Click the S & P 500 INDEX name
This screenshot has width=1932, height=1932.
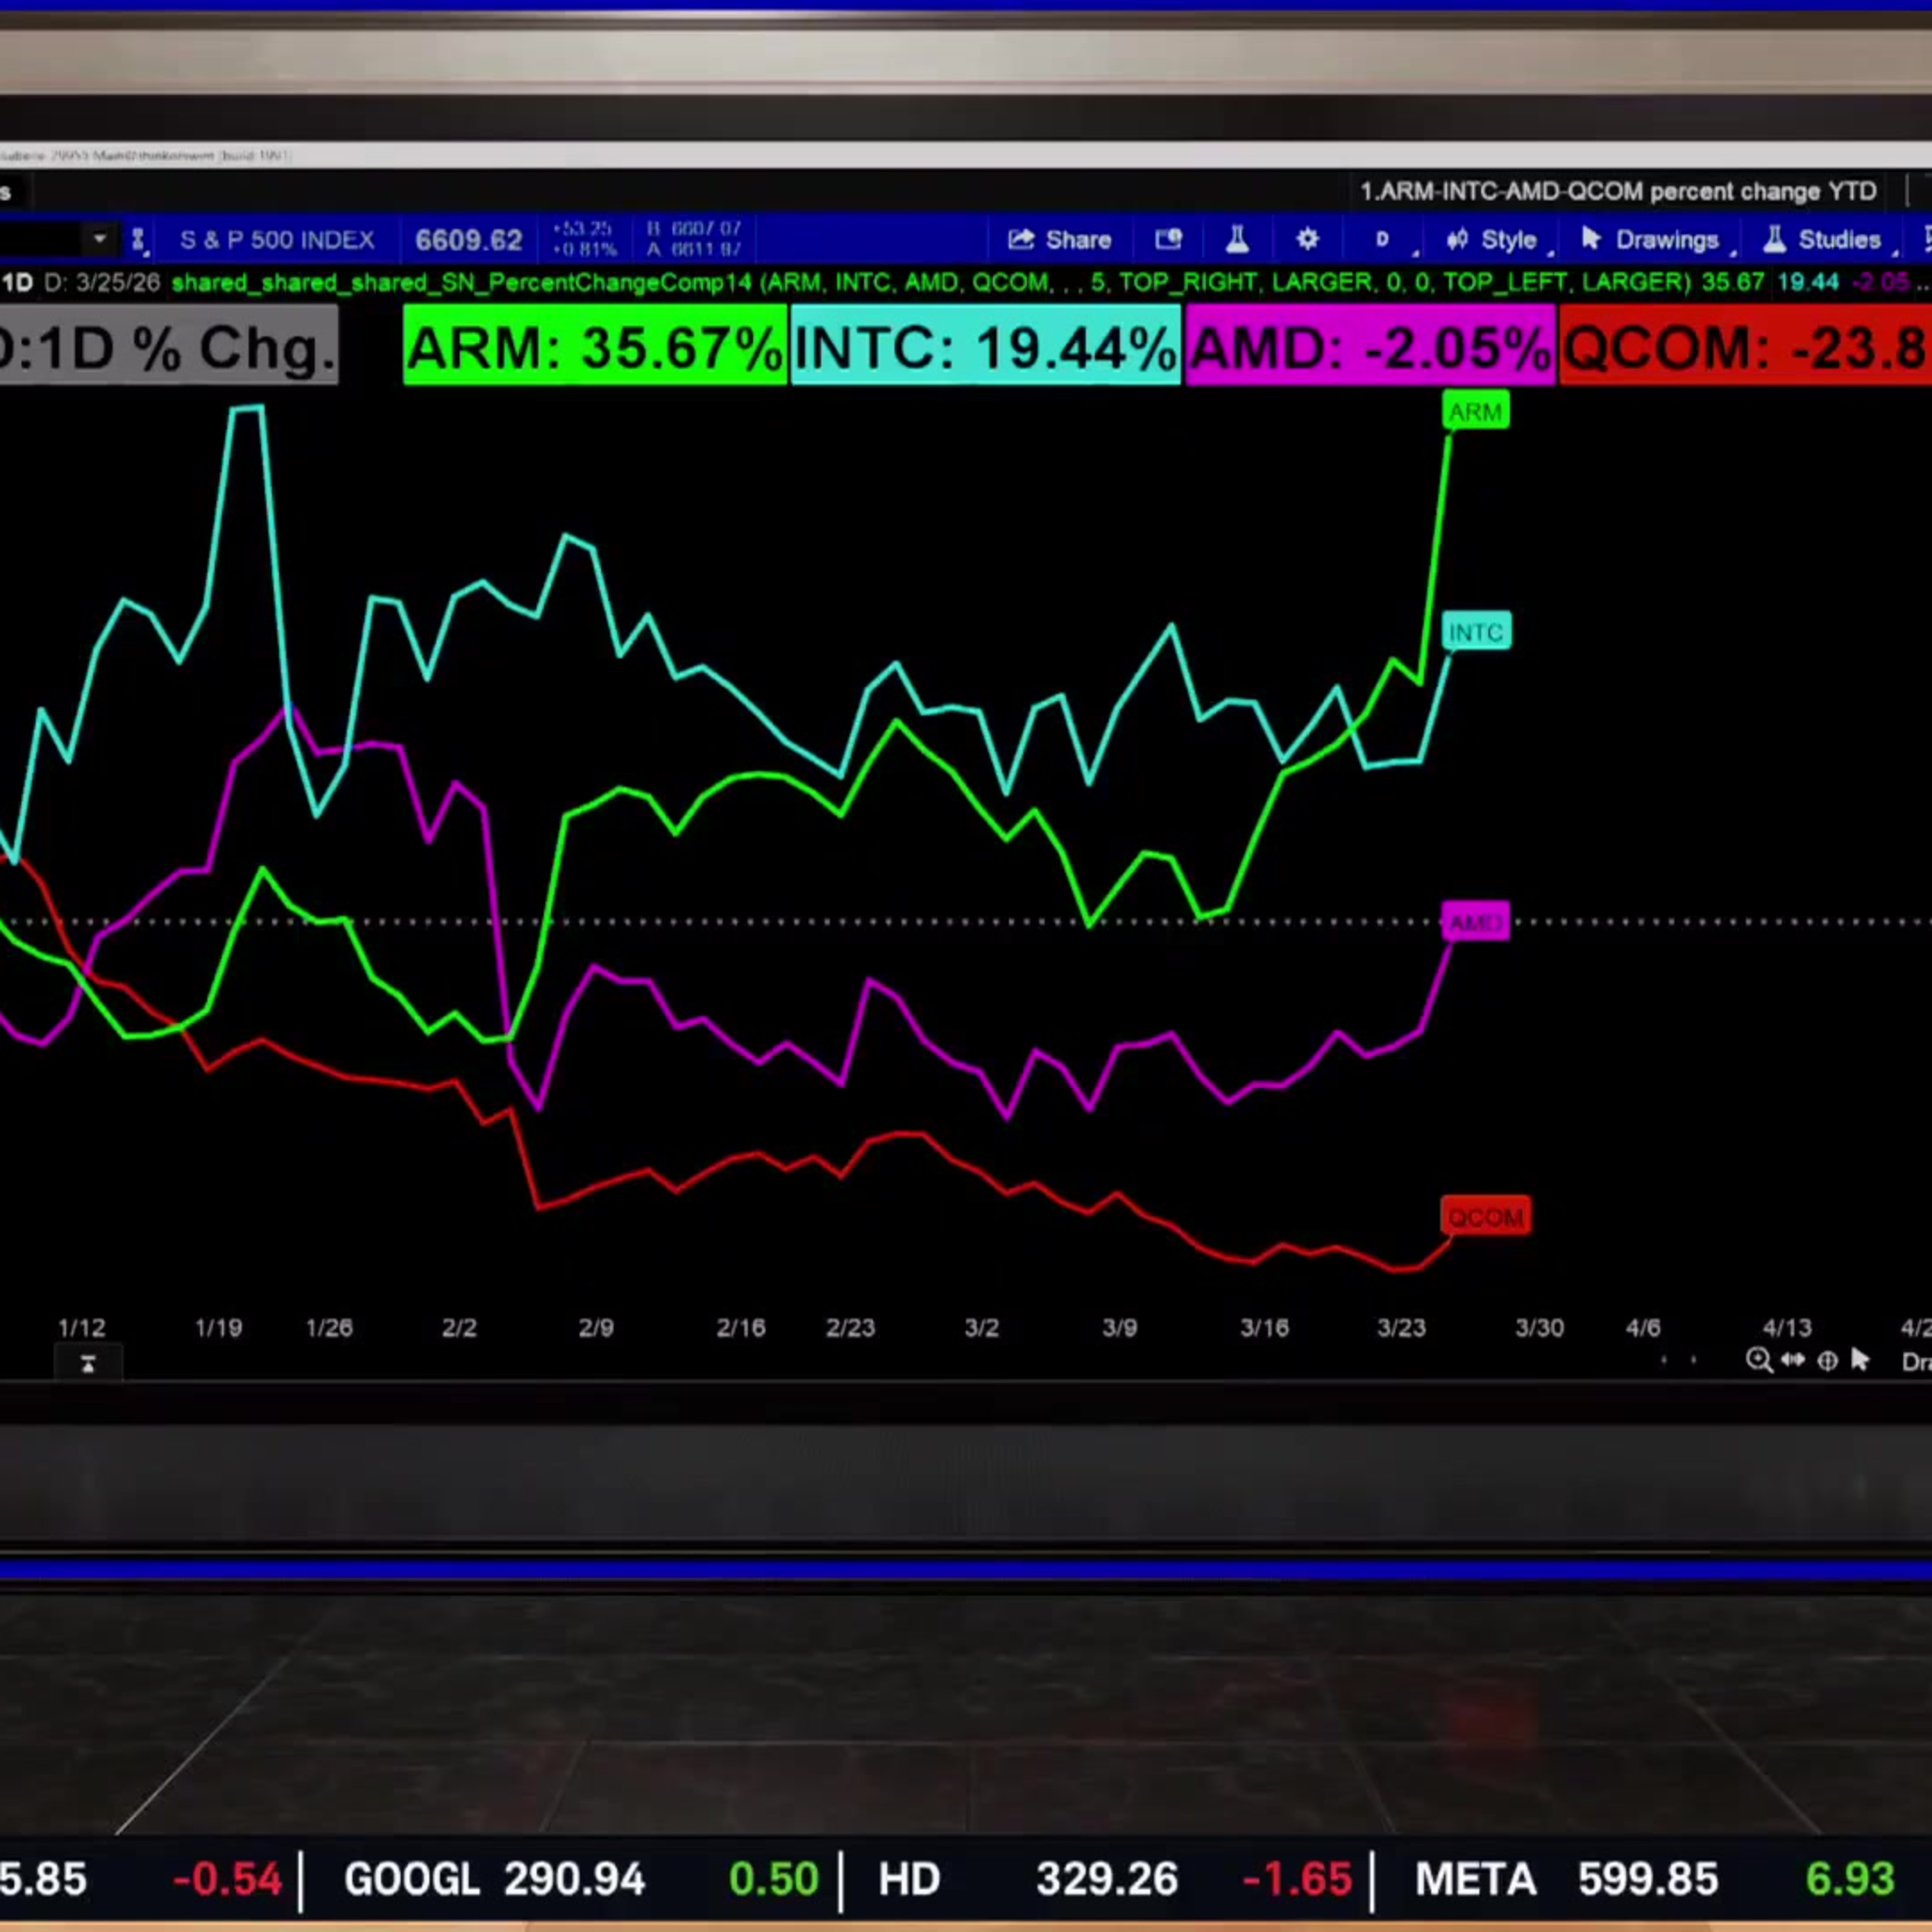click(x=277, y=240)
